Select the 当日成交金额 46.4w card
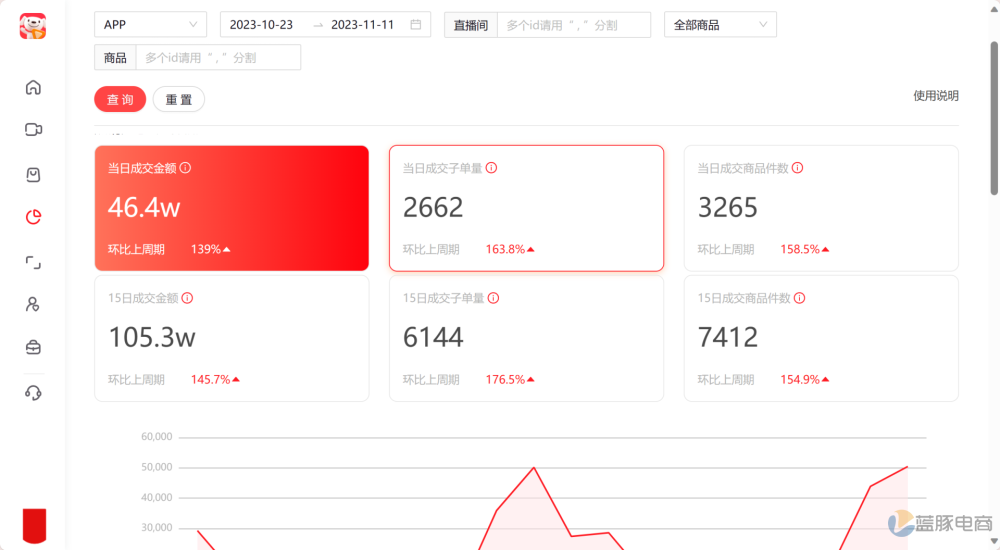1000x550 pixels. click(232, 208)
